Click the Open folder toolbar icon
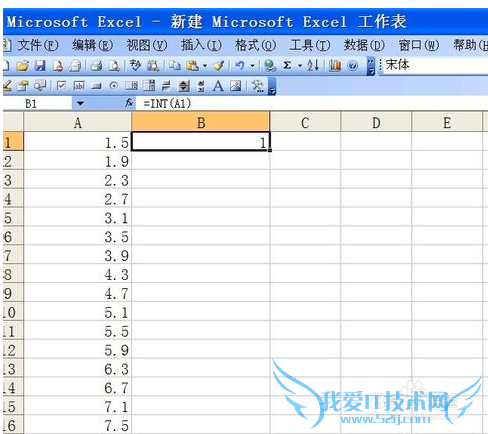This screenshot has height=434, width=488. [22, 66]
